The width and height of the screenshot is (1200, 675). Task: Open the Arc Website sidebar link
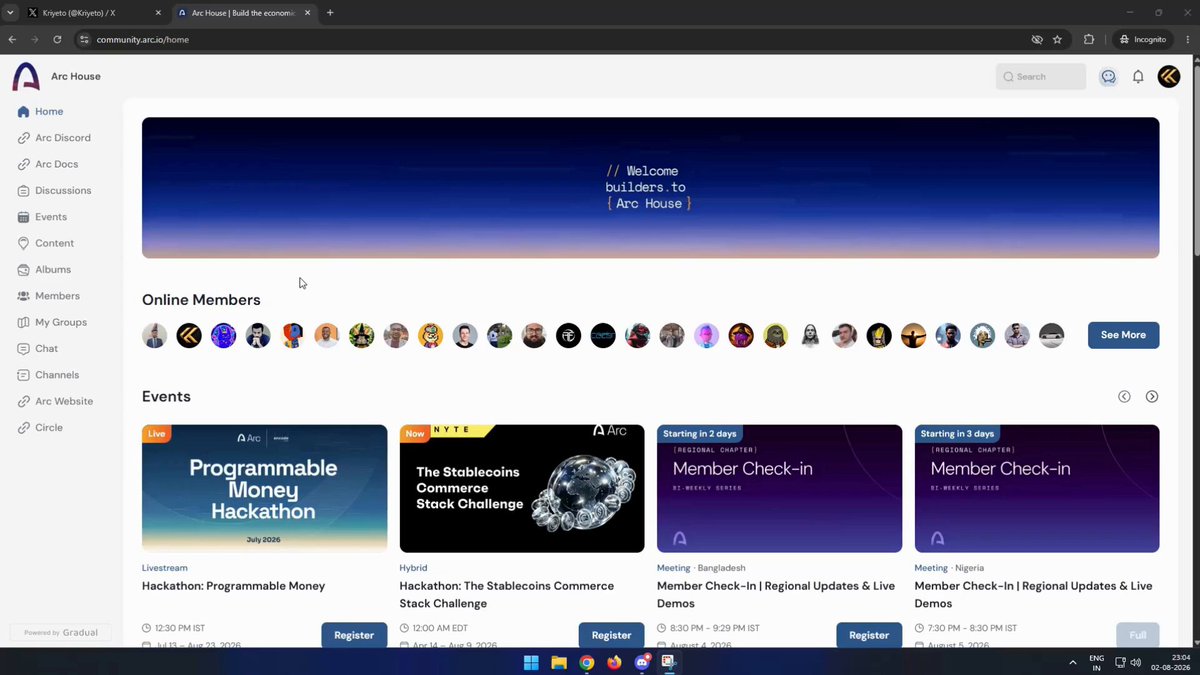coord(55,401)
